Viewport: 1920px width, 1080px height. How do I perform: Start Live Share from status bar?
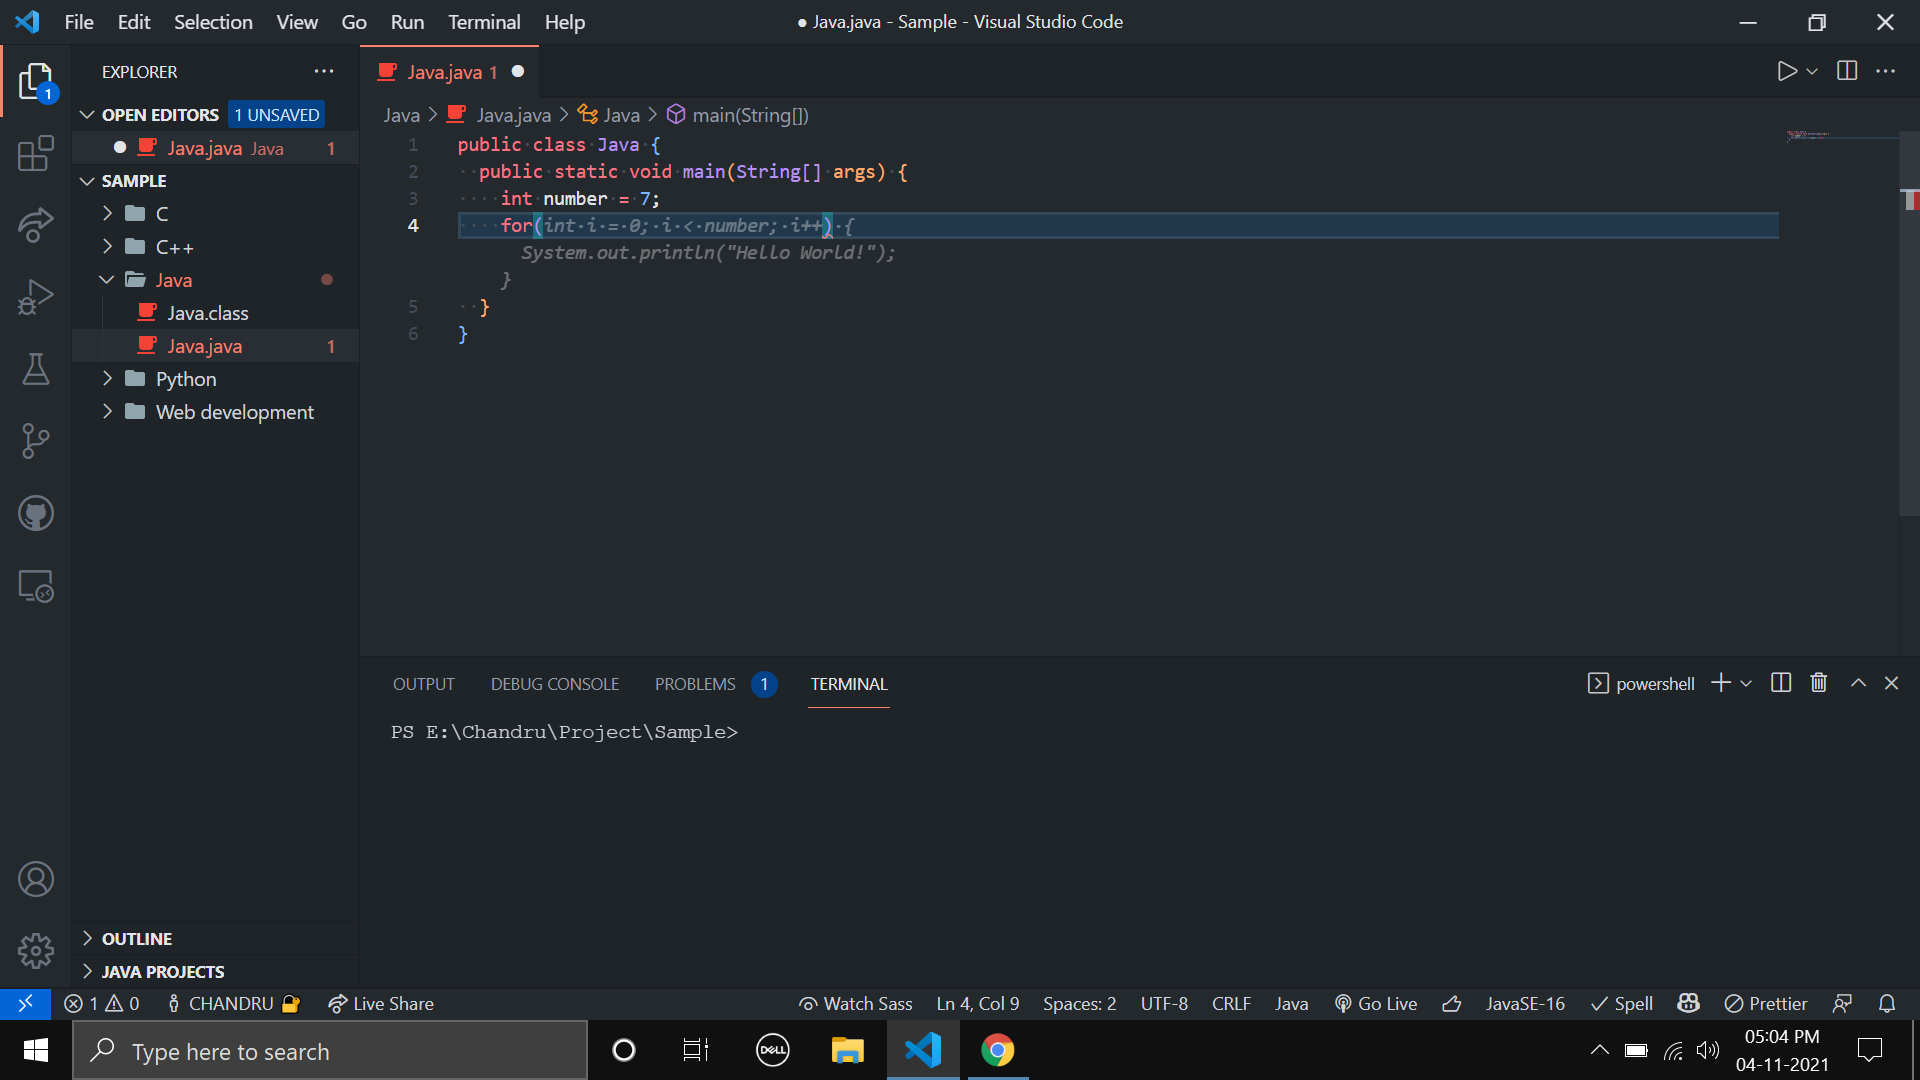tap(381, 1003)
